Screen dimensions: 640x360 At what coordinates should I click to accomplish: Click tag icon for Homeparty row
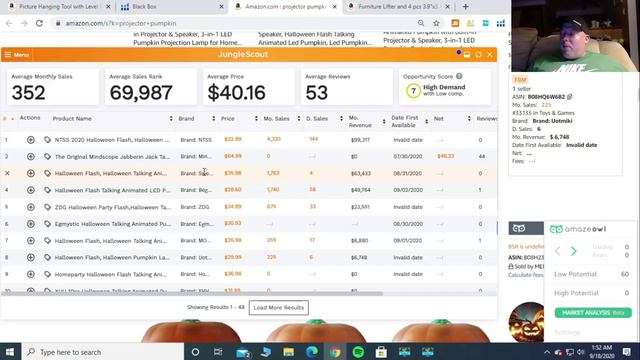click(47, 274)
